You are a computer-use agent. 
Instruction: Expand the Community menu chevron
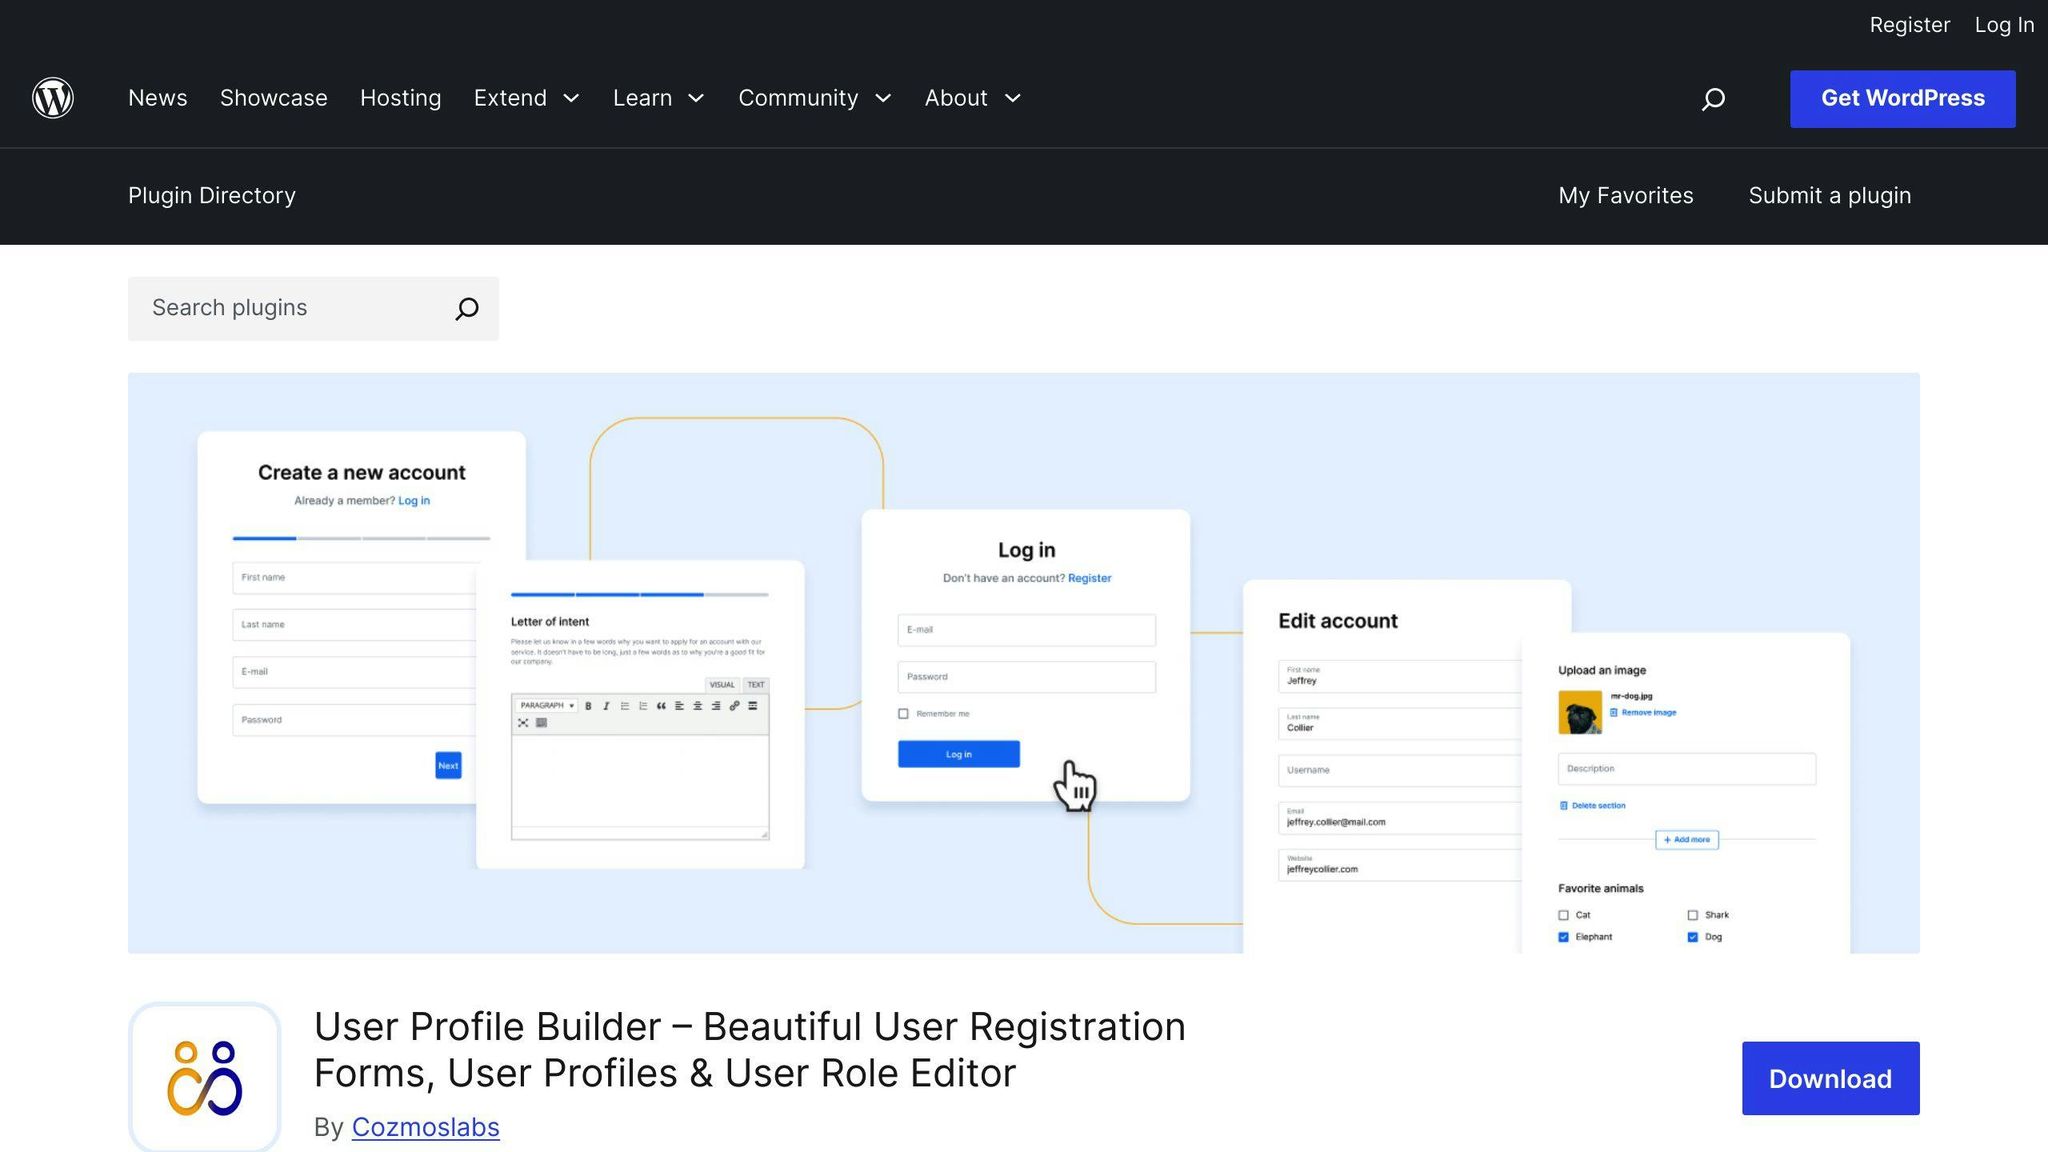(x=883, y=98)
